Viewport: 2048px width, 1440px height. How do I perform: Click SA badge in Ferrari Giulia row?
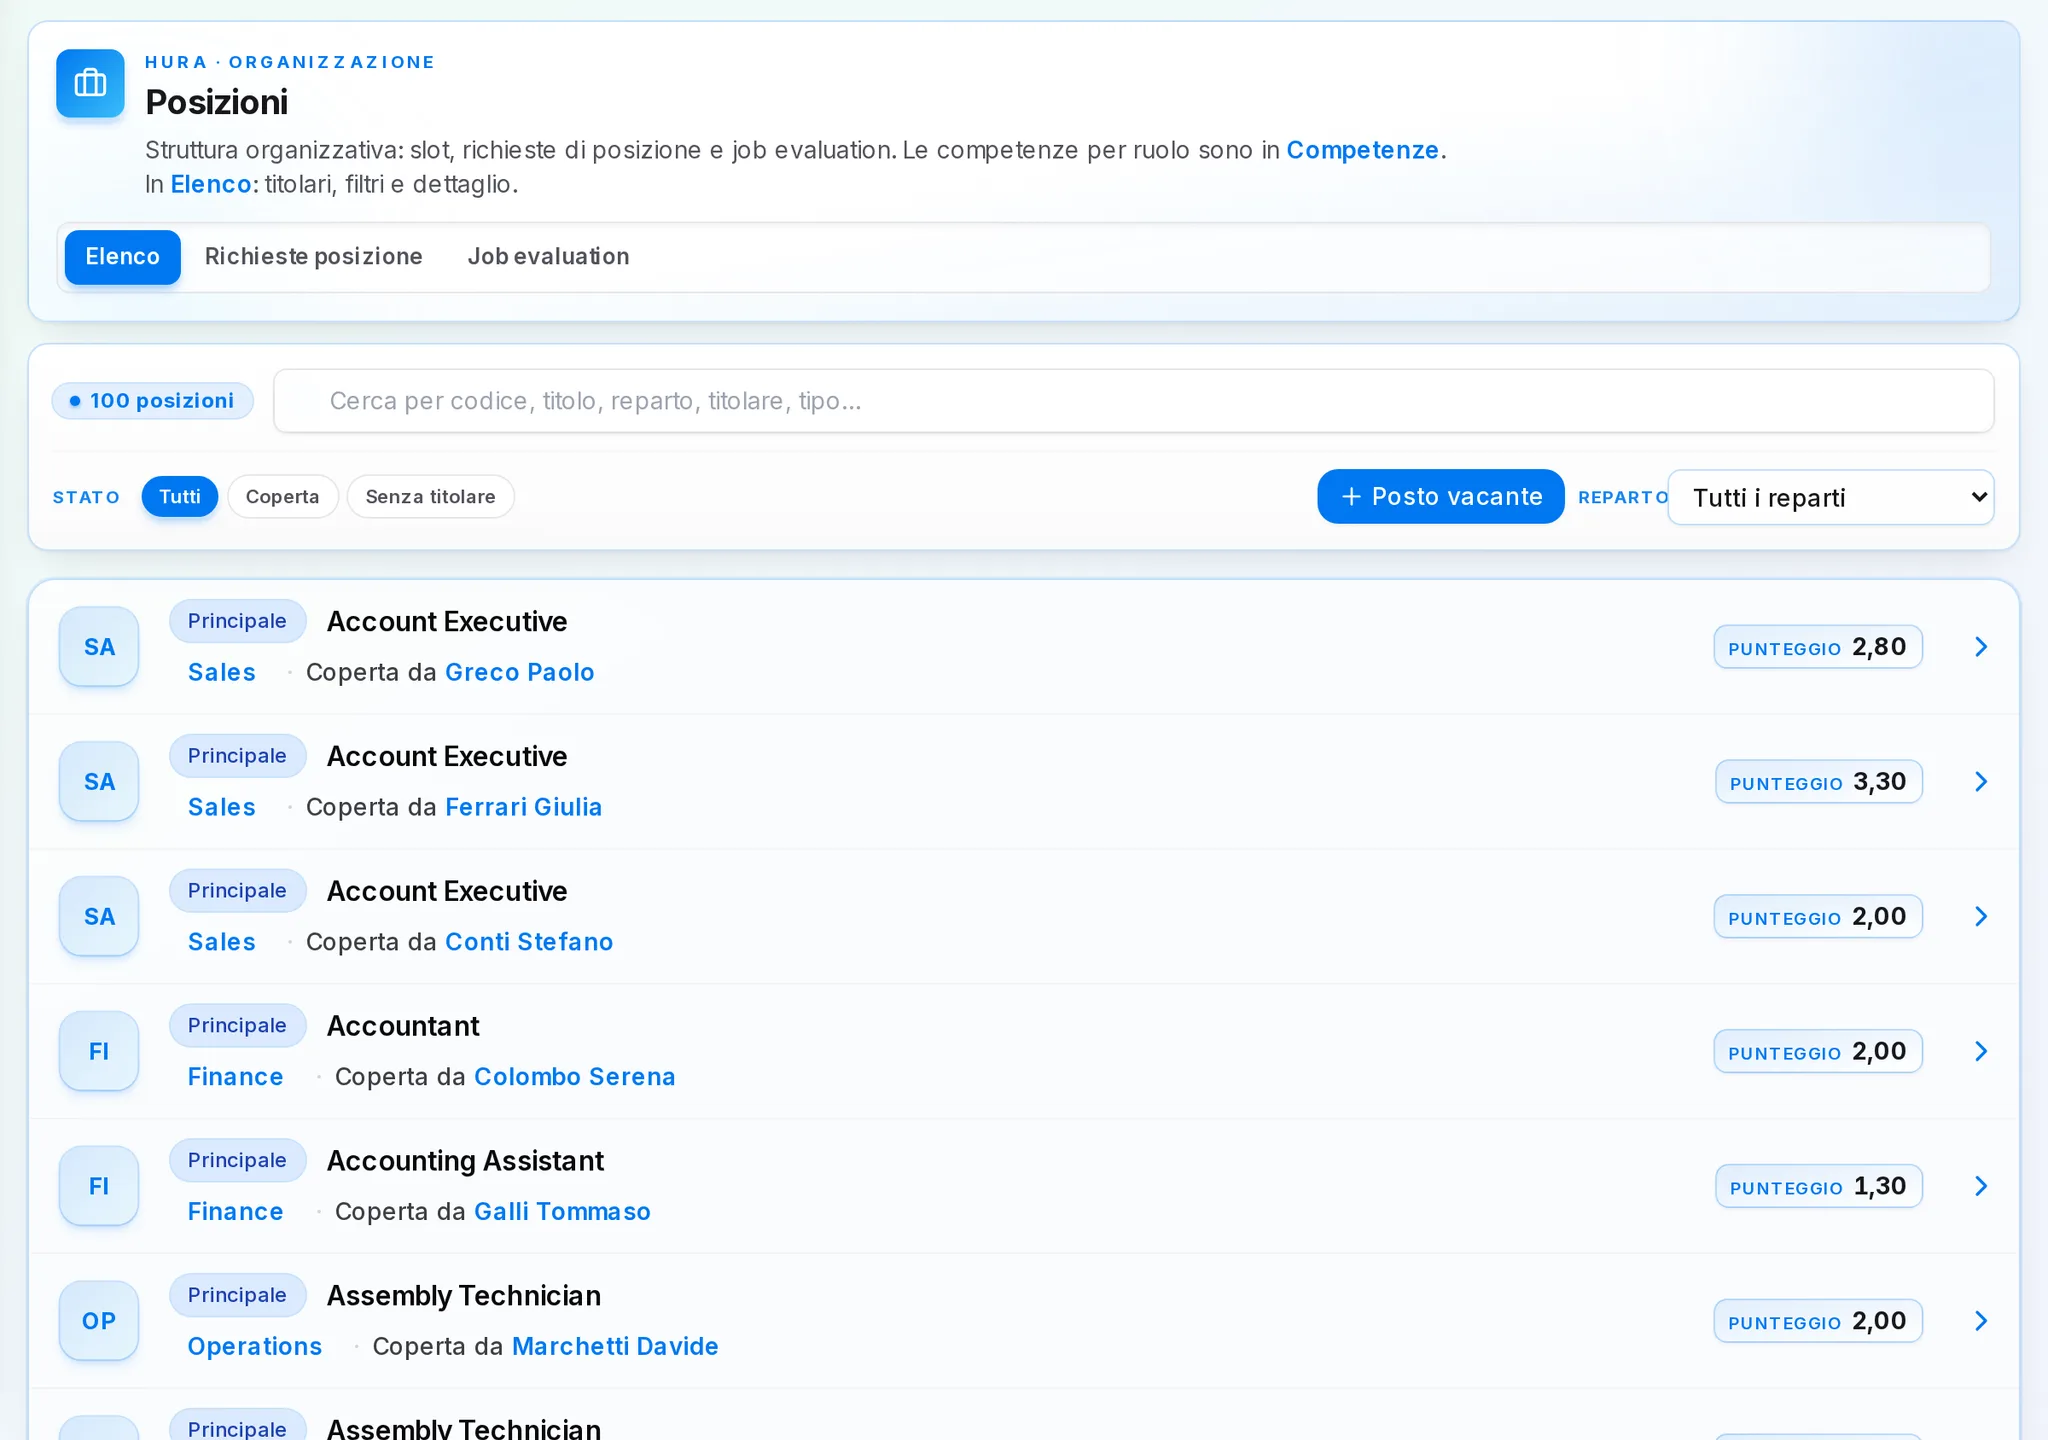(99, 782)
